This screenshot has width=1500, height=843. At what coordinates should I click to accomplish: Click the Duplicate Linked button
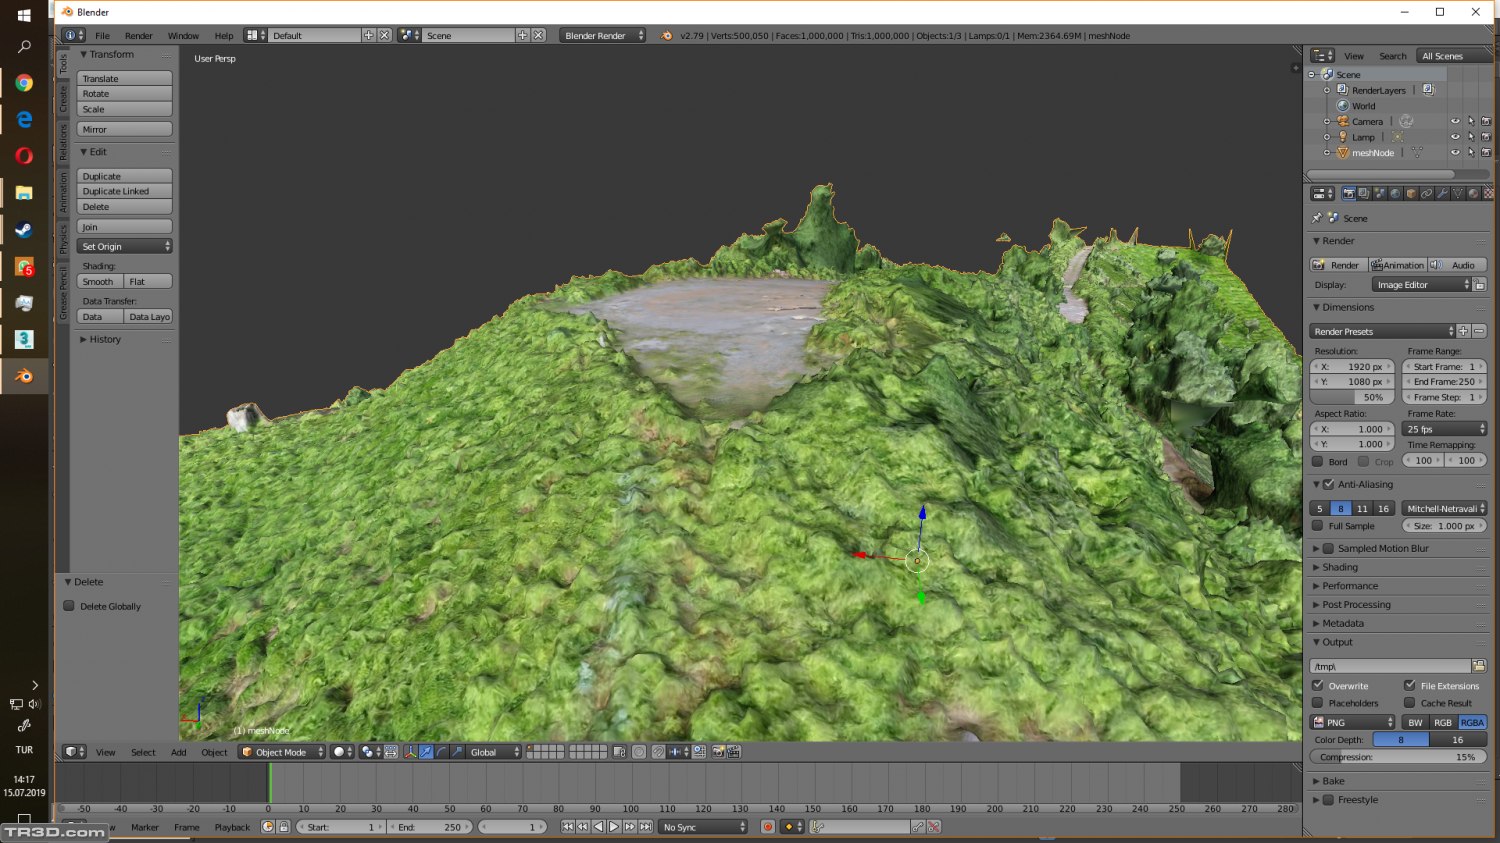point(125,191)
